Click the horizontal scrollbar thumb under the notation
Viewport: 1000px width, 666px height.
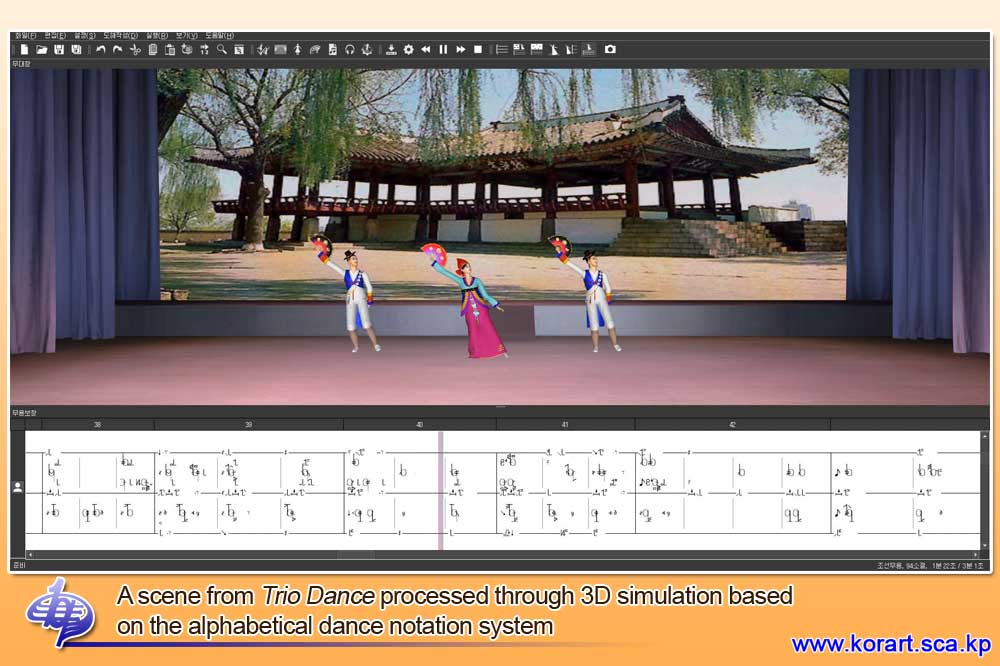pyautogui.click(x=356, y=555)
